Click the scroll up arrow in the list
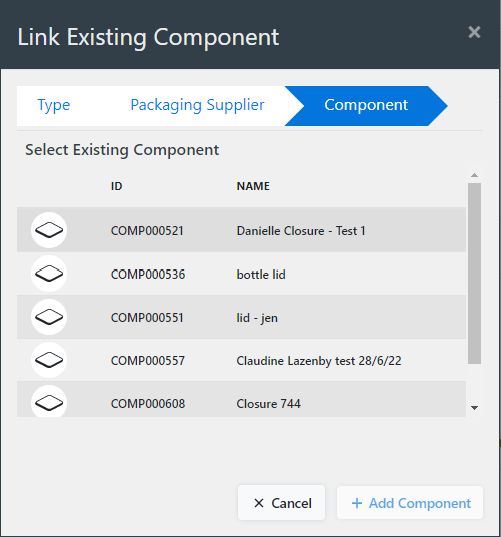The width and height of the screenshot is (501, 537). [x=474, y=175]
